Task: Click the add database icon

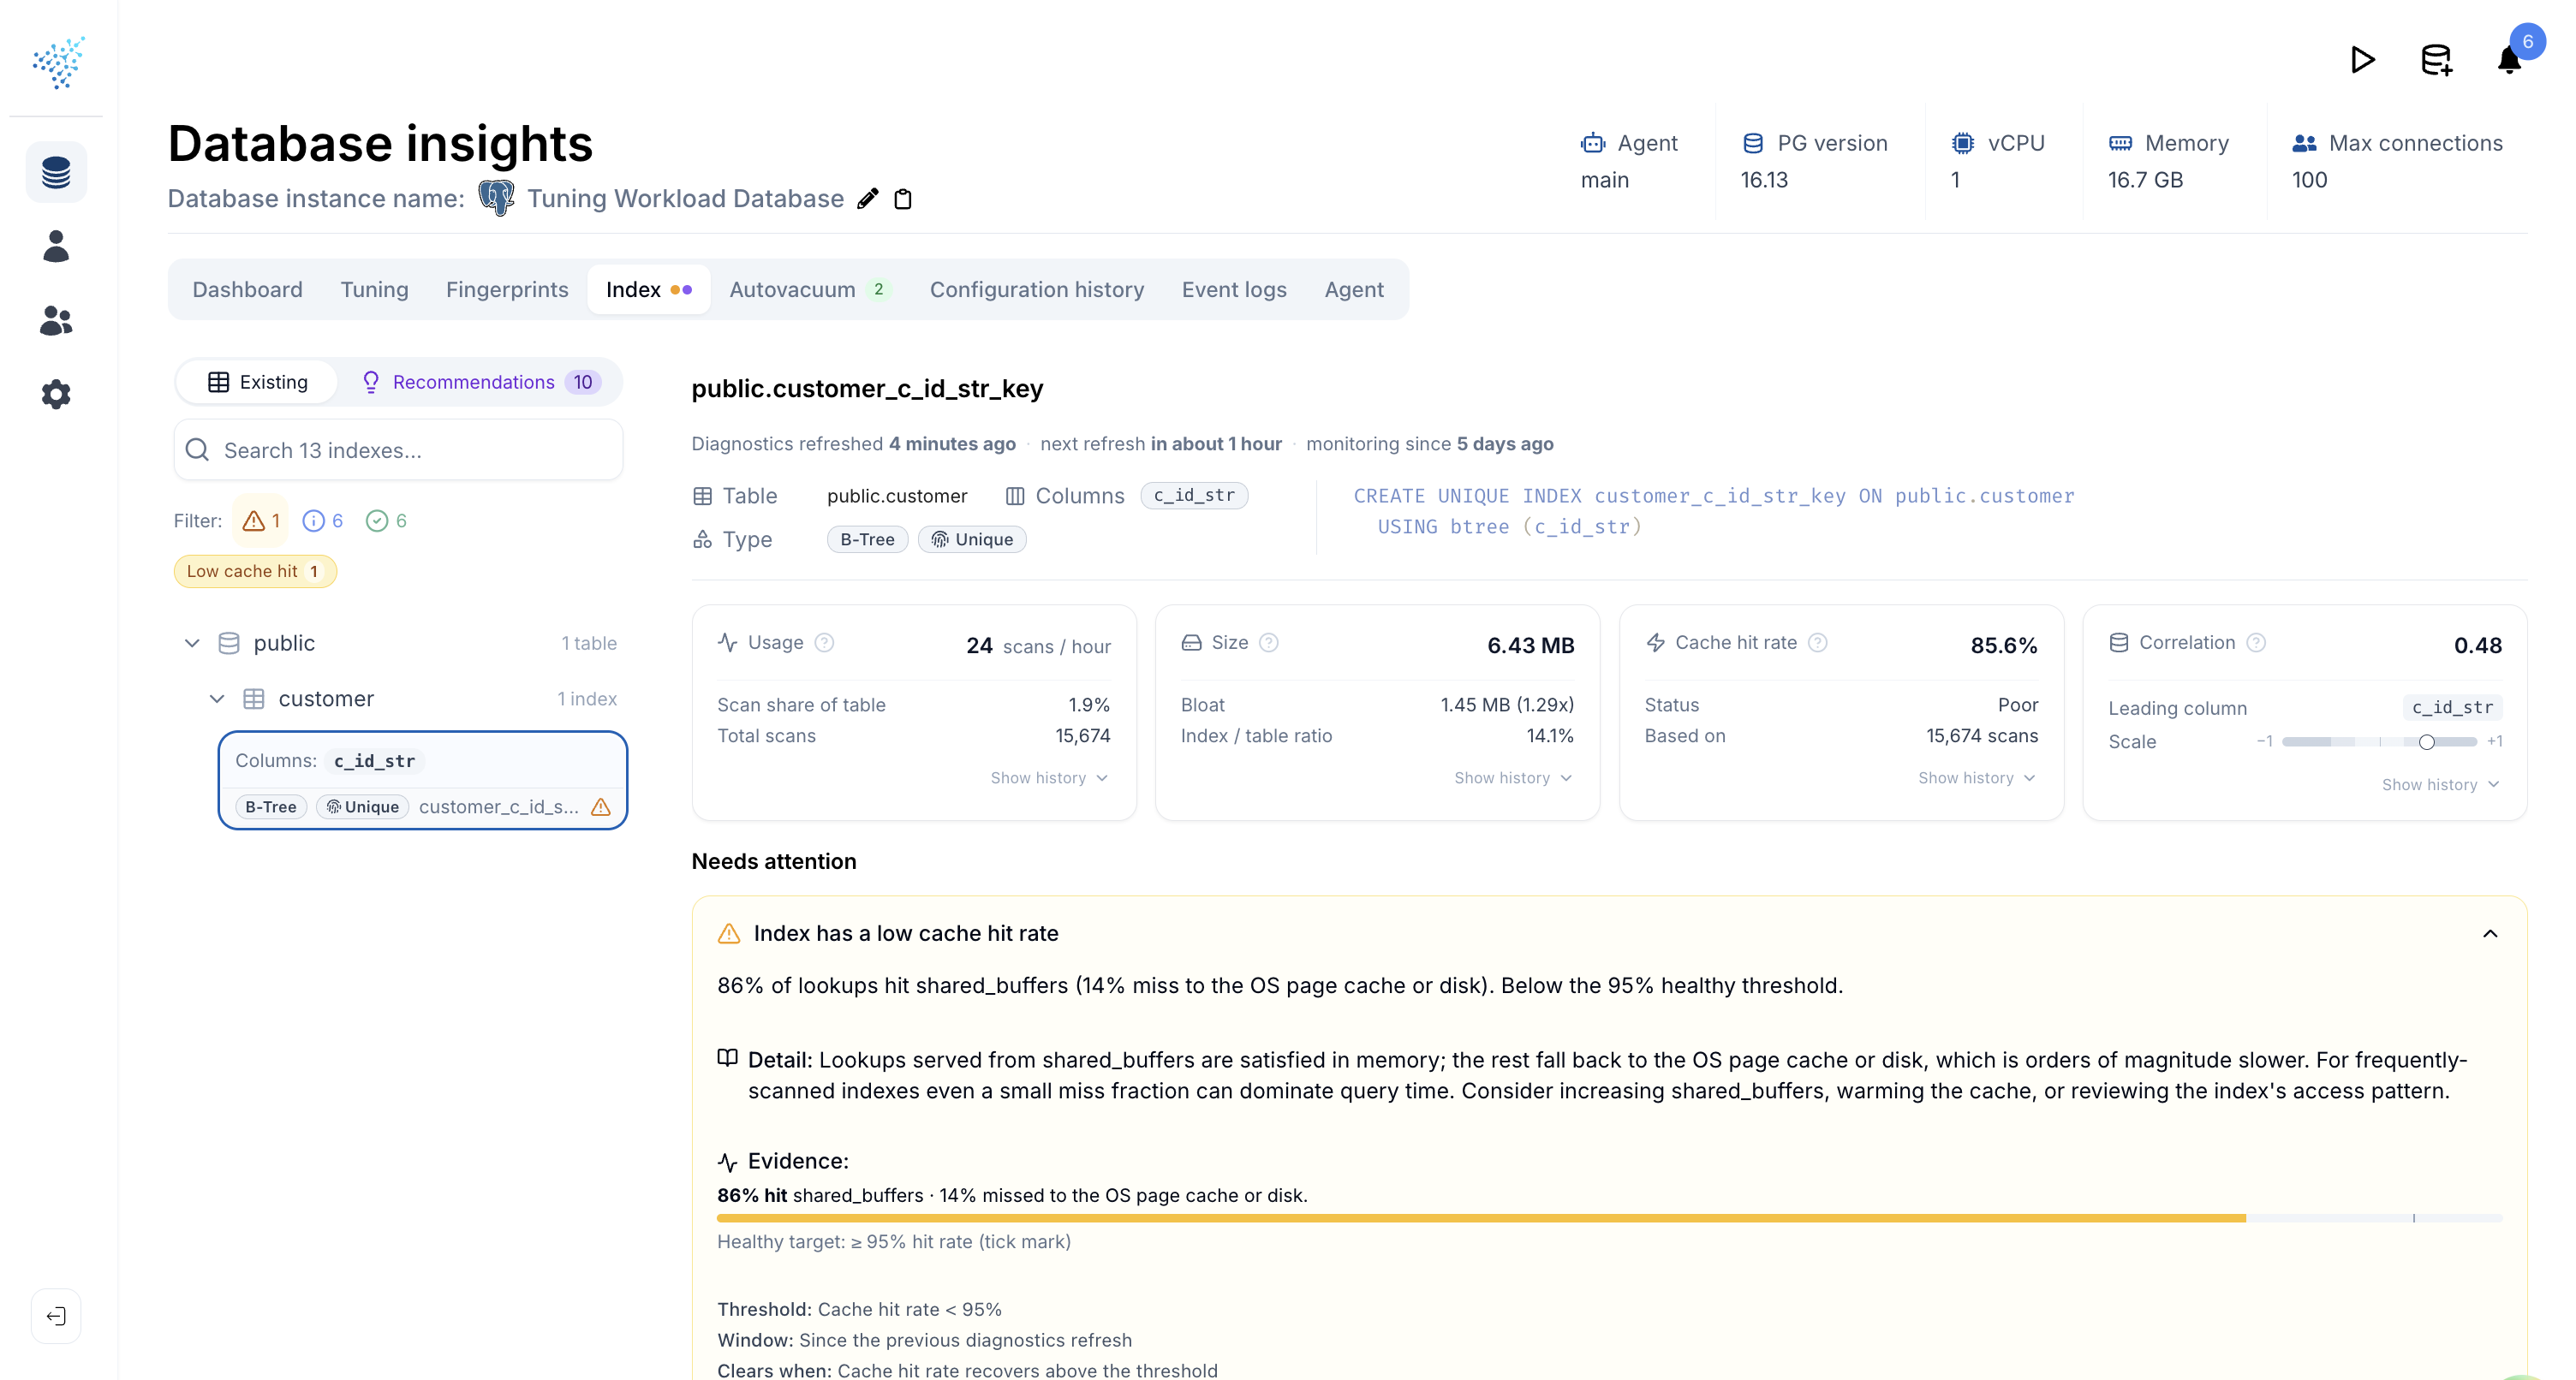Action: coord(2436,60)
